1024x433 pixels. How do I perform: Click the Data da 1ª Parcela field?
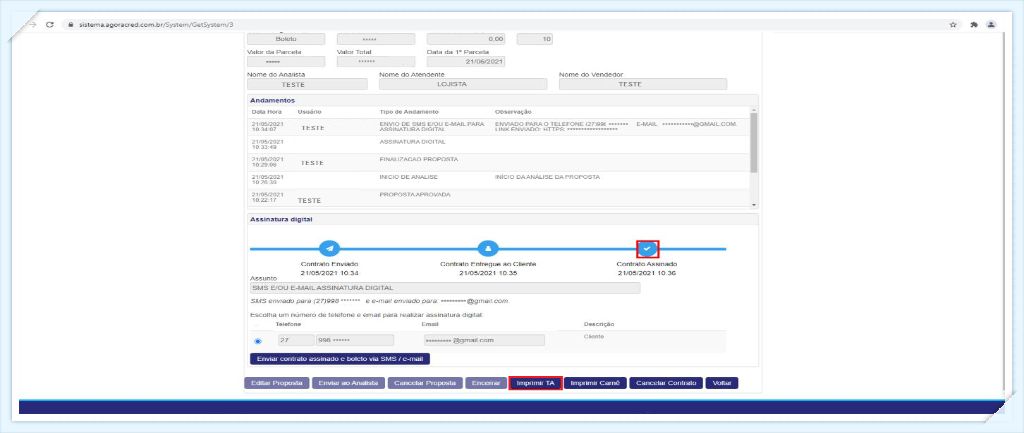[466, 61]
